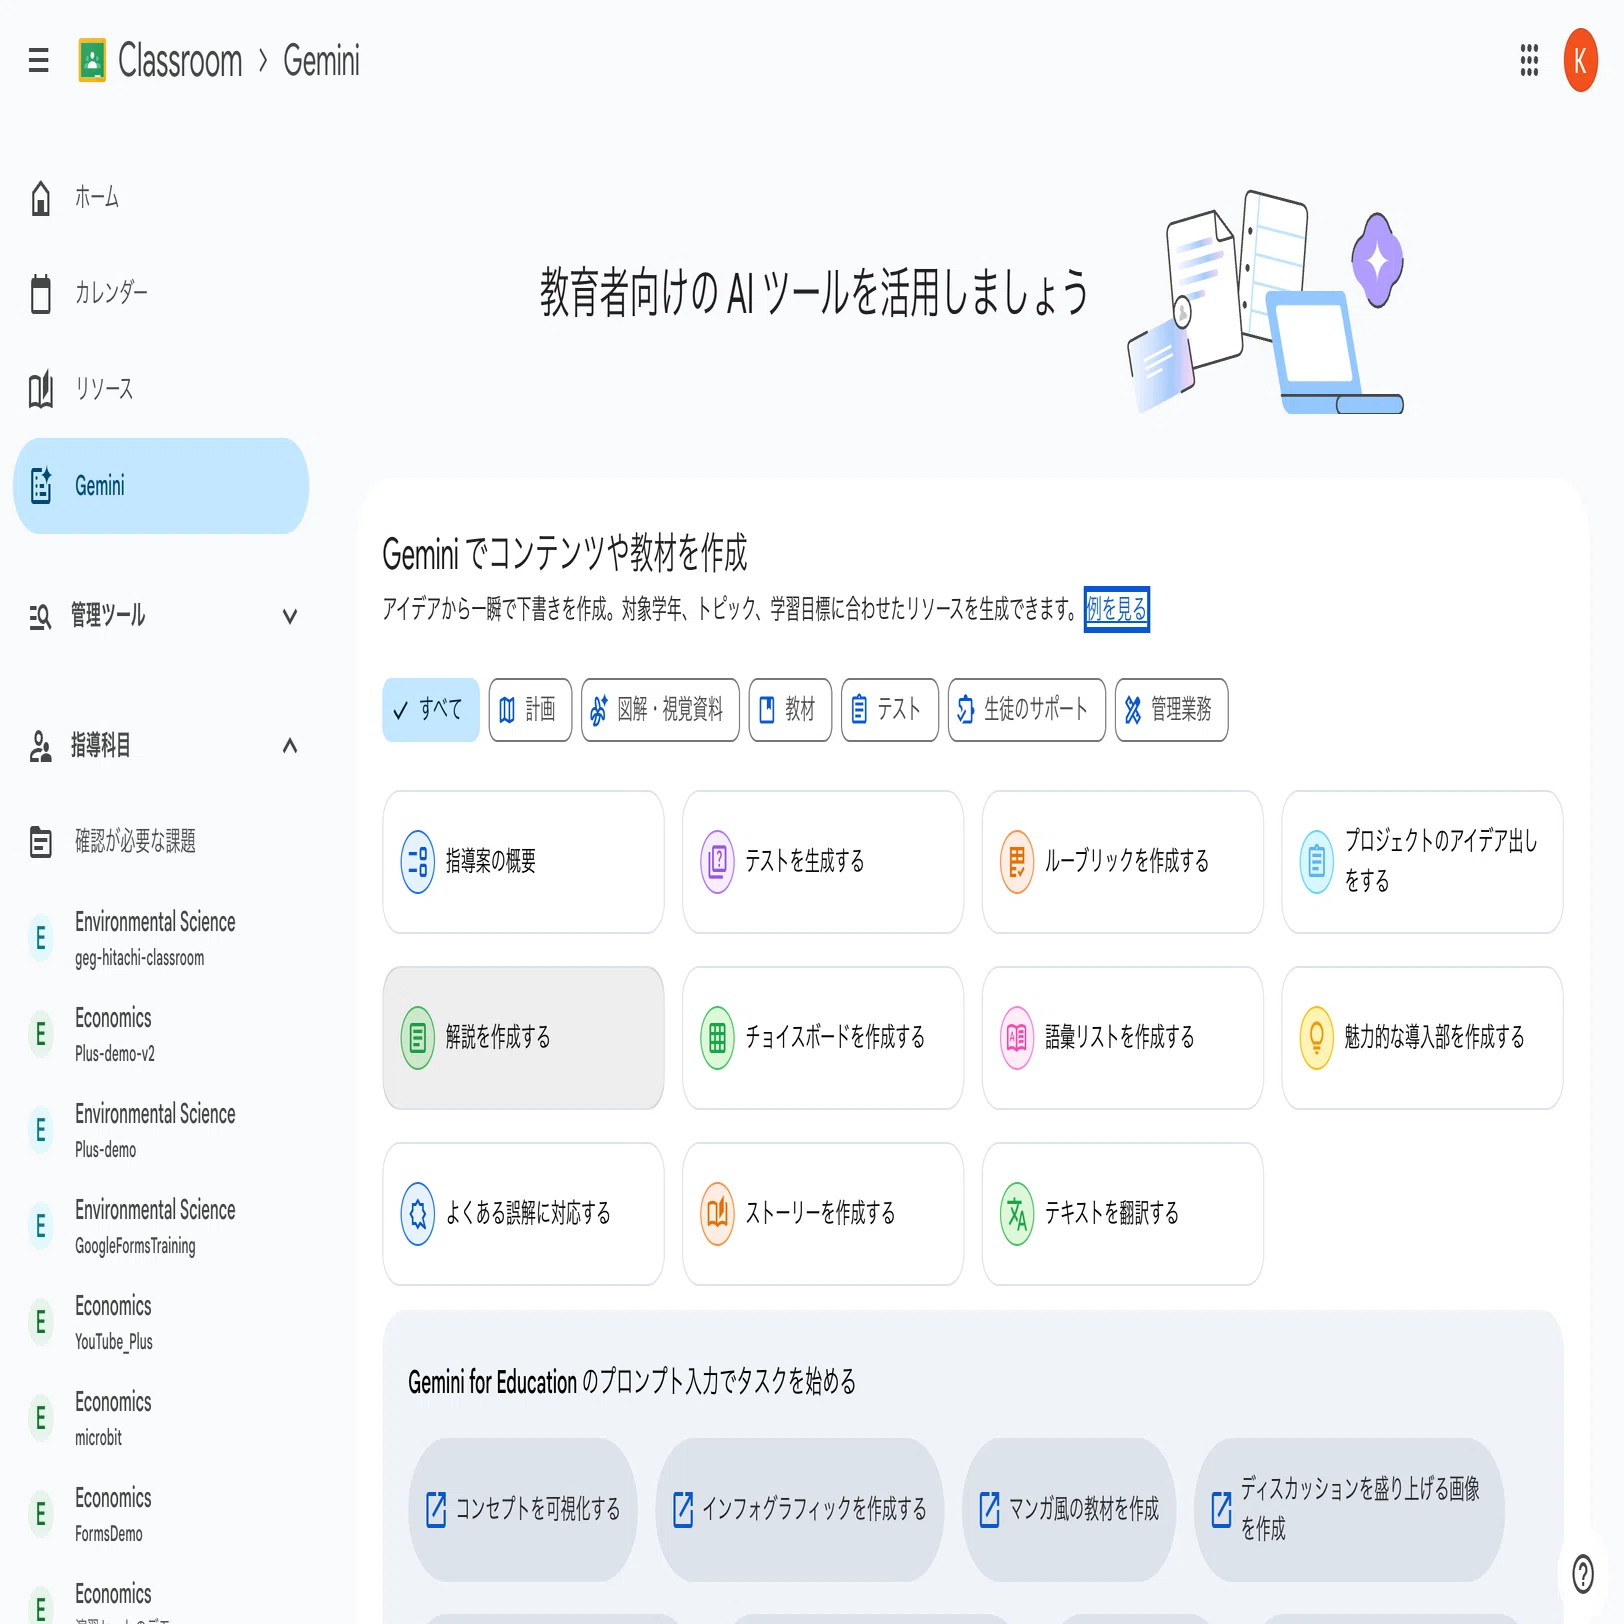Open the テキストを翻訳する card
The image size is (1624, 1624).
tap(1123, 1214)
